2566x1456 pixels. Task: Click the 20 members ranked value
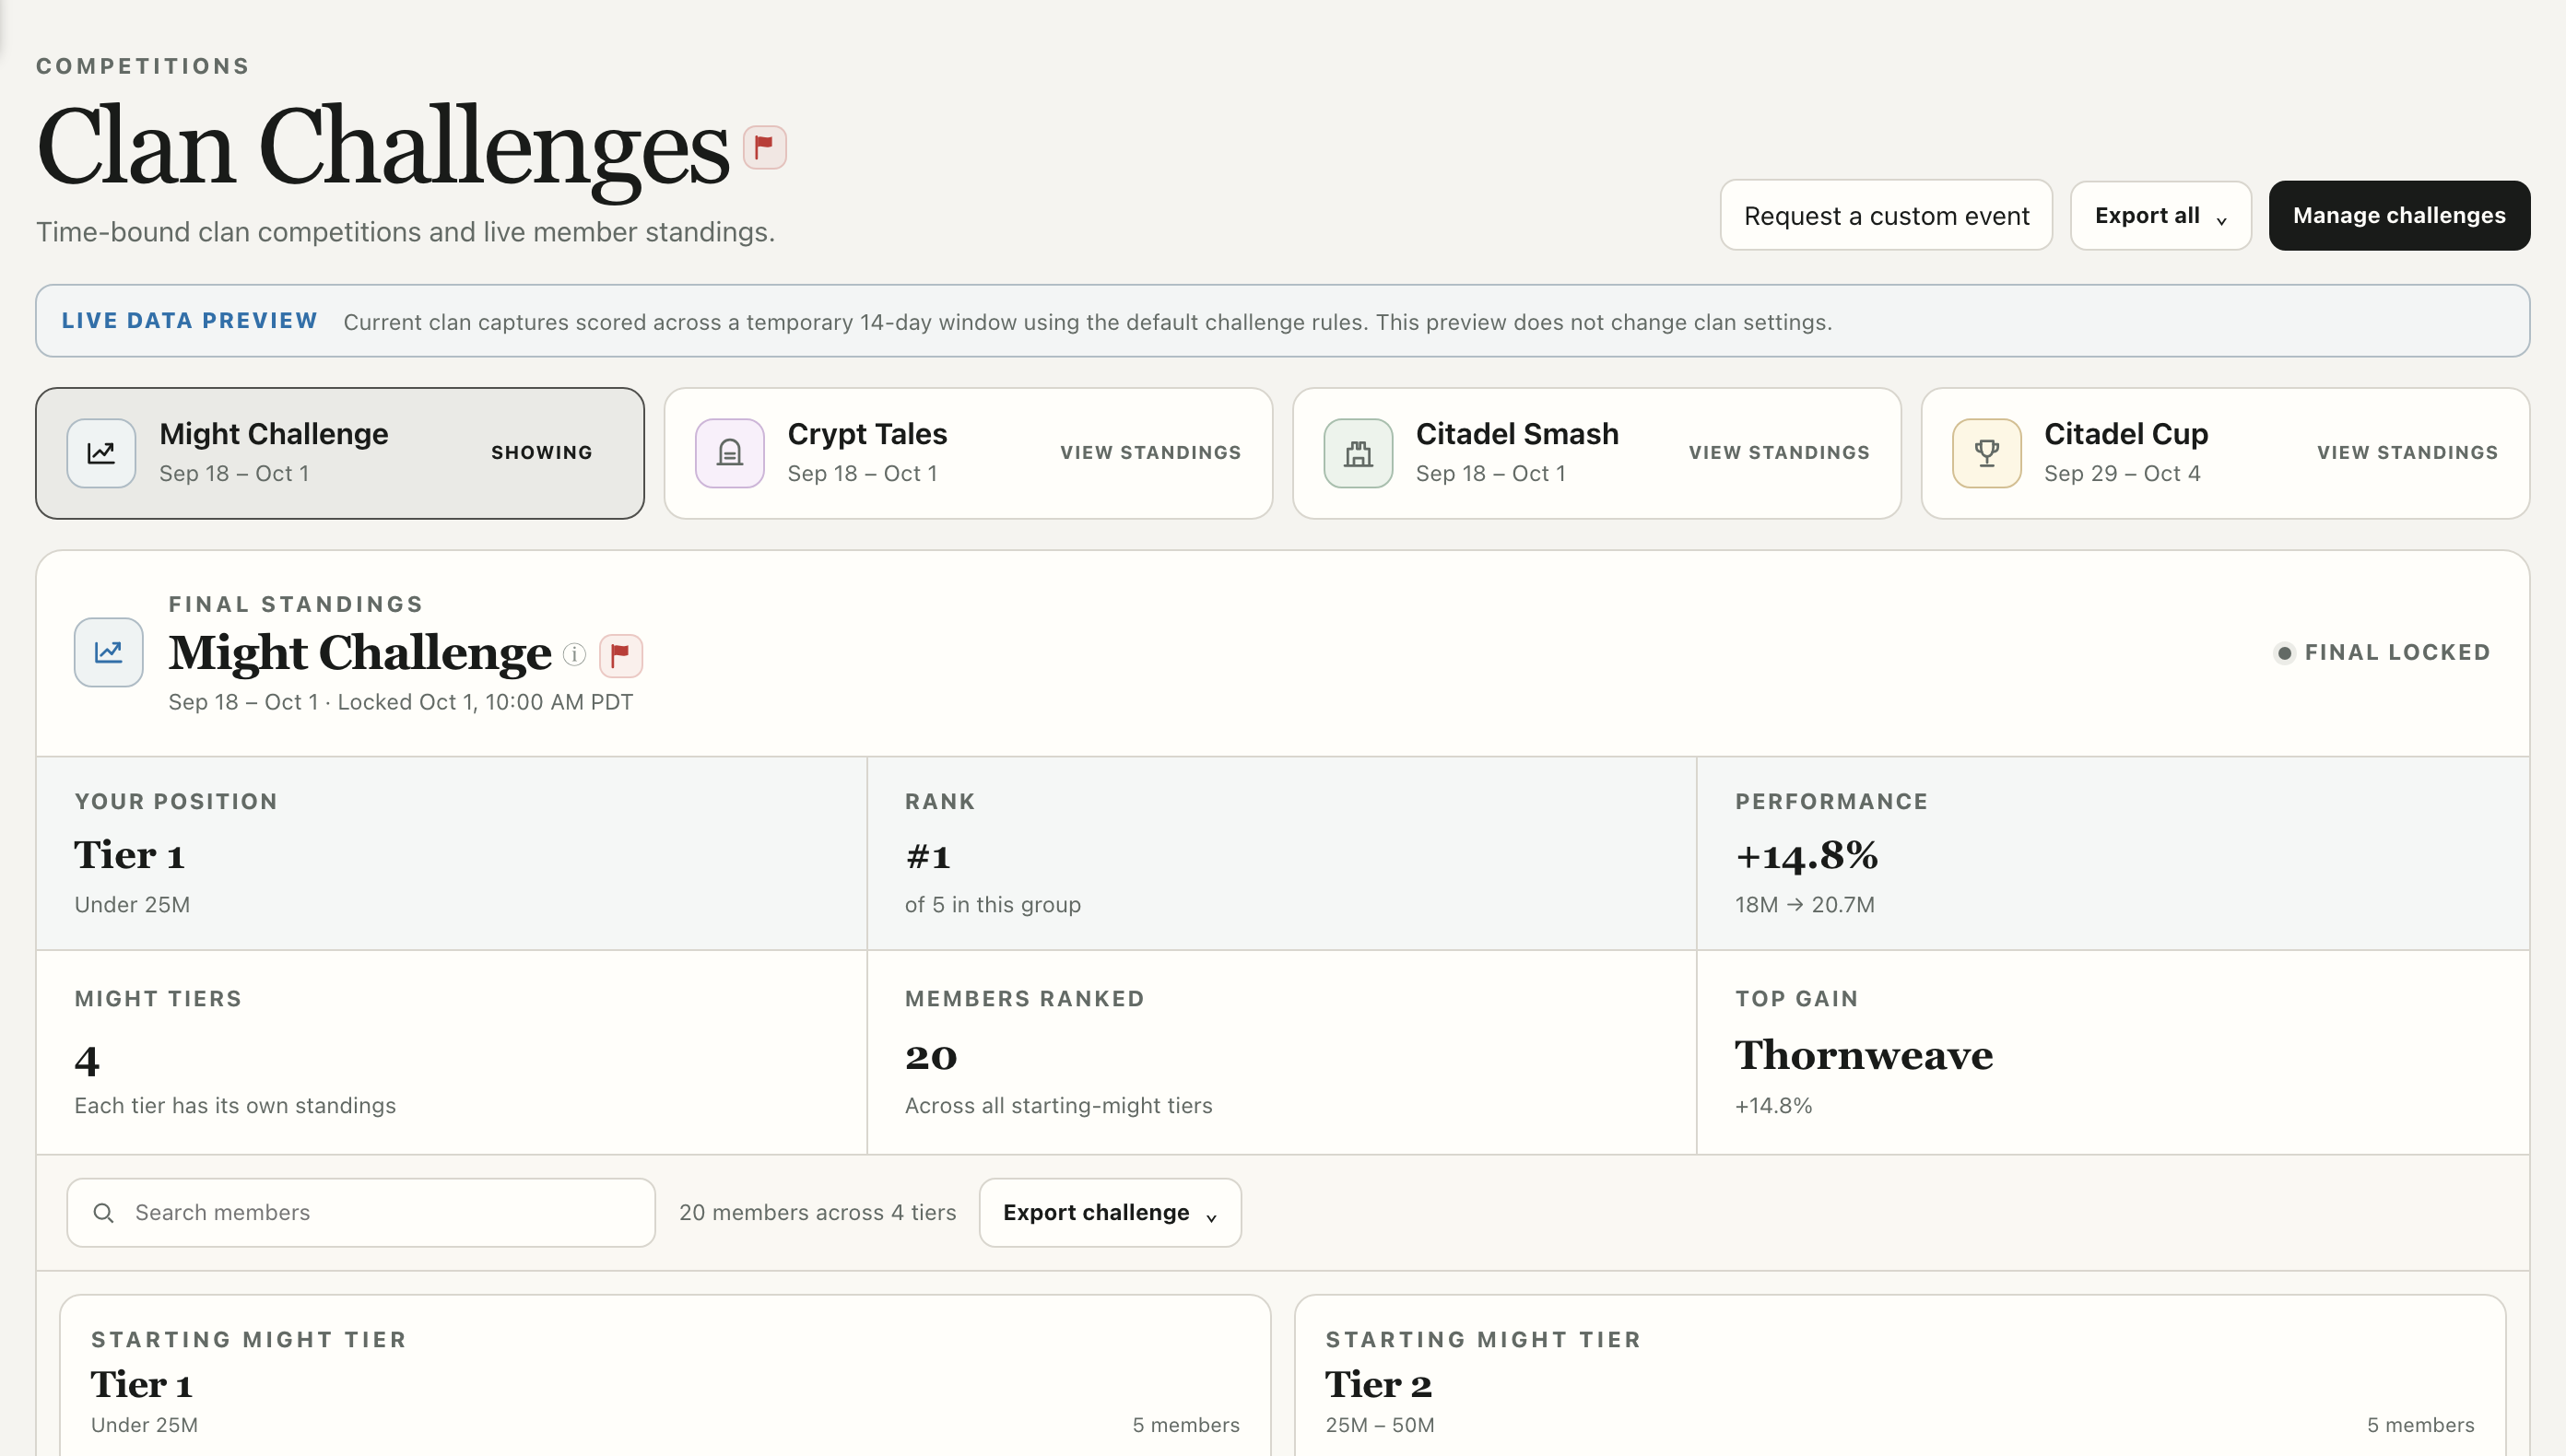(x=931, y=1057)
